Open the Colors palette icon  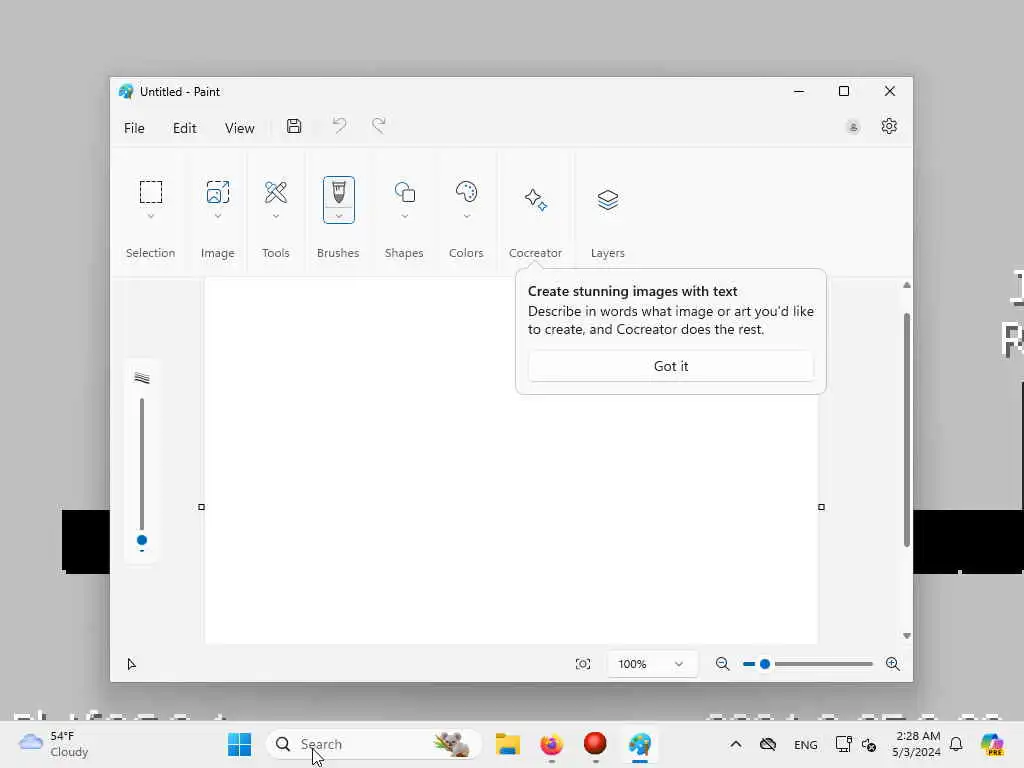click(x=466, y=192)
